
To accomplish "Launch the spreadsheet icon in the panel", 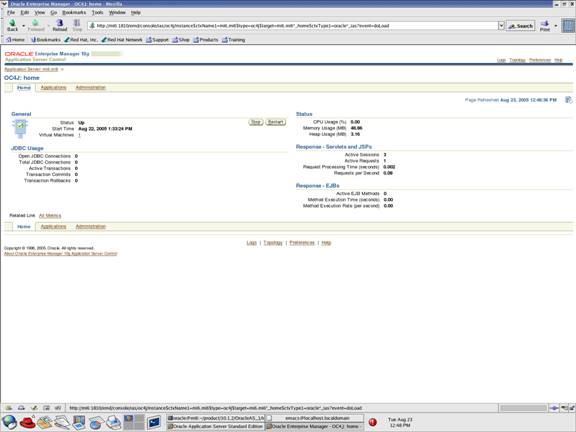I will (96, 422).
